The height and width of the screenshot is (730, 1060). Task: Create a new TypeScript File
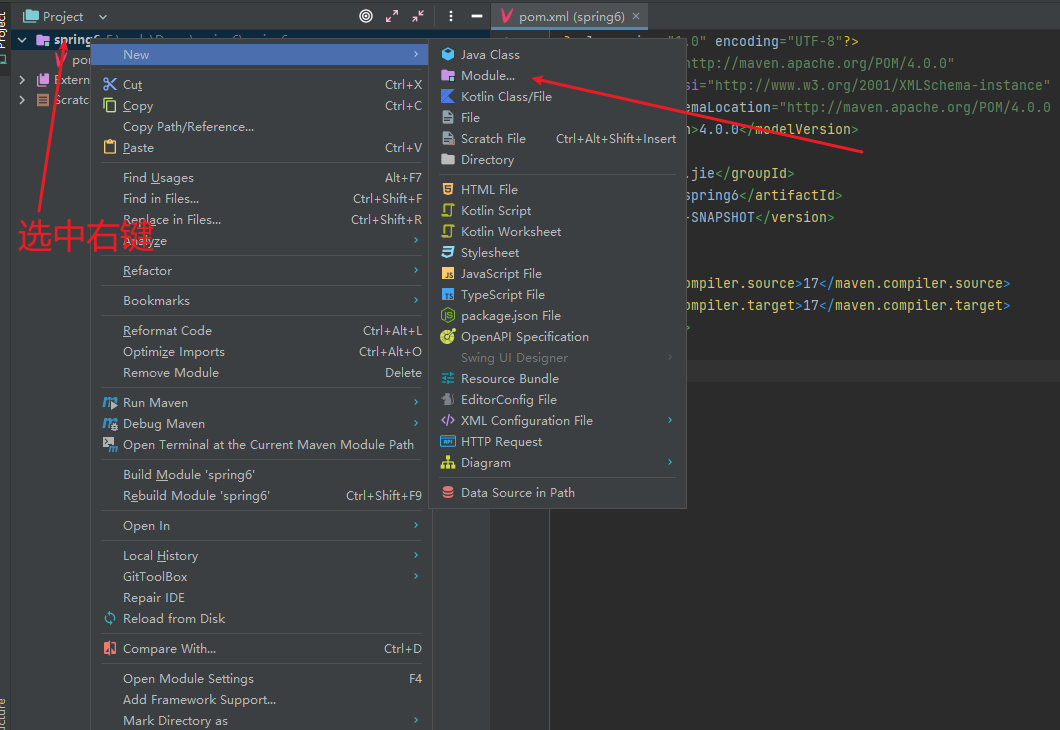click(558, 295)
